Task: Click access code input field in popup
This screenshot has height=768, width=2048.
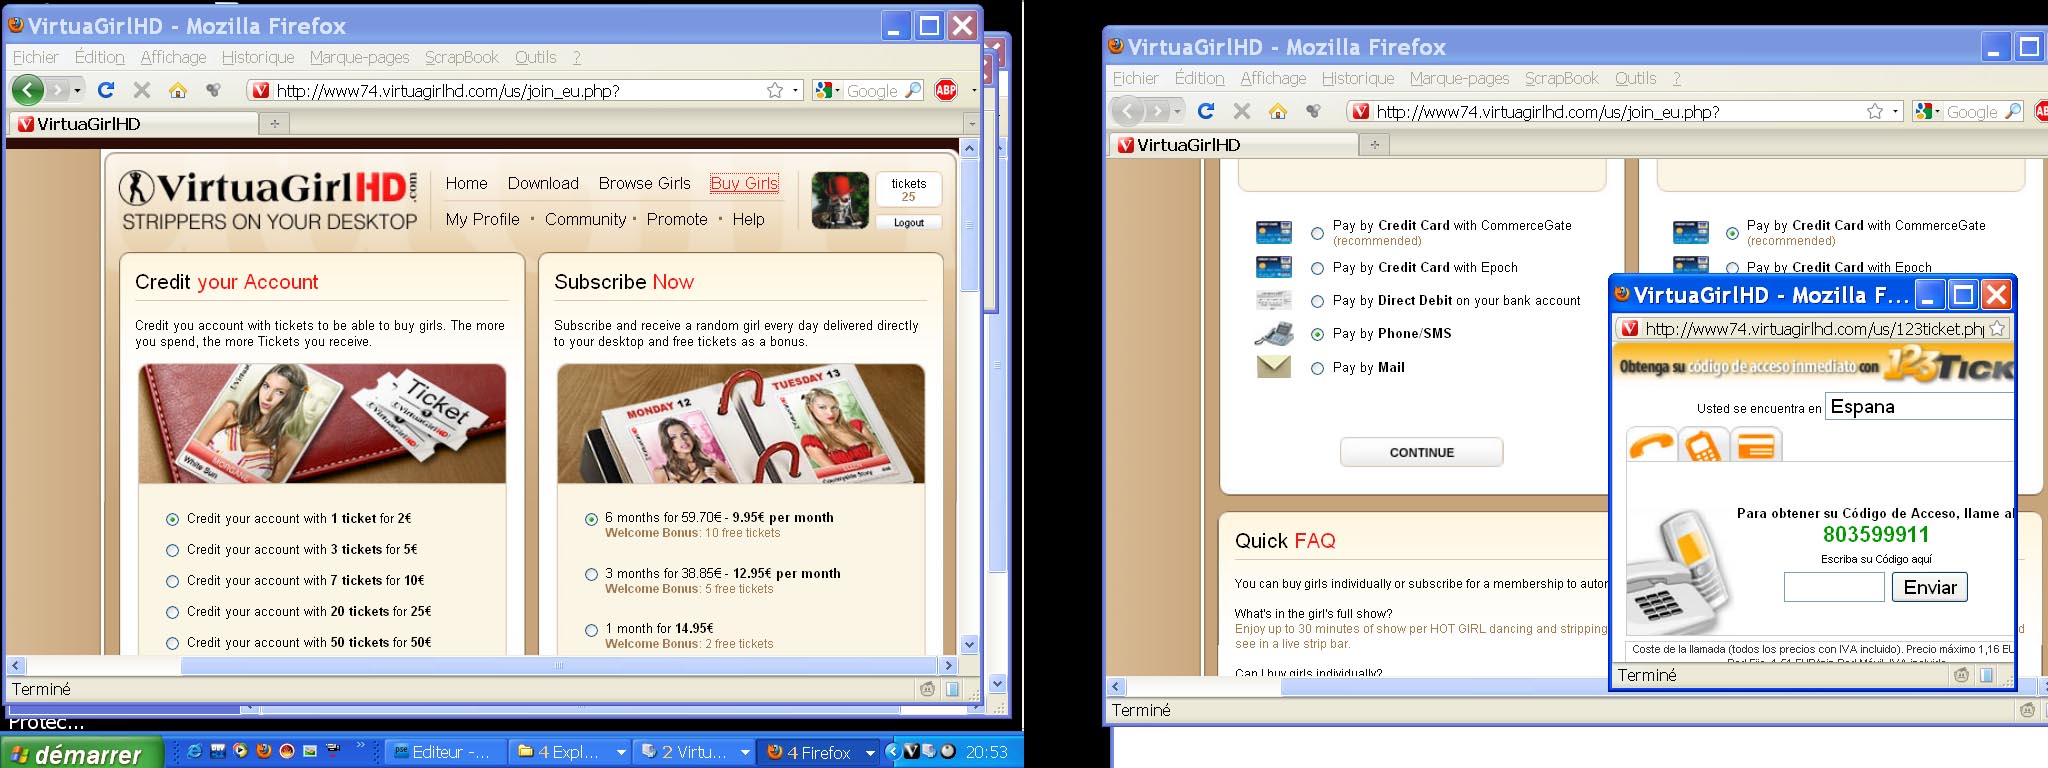Action: pyautogui.click(x=1834, y=587)
